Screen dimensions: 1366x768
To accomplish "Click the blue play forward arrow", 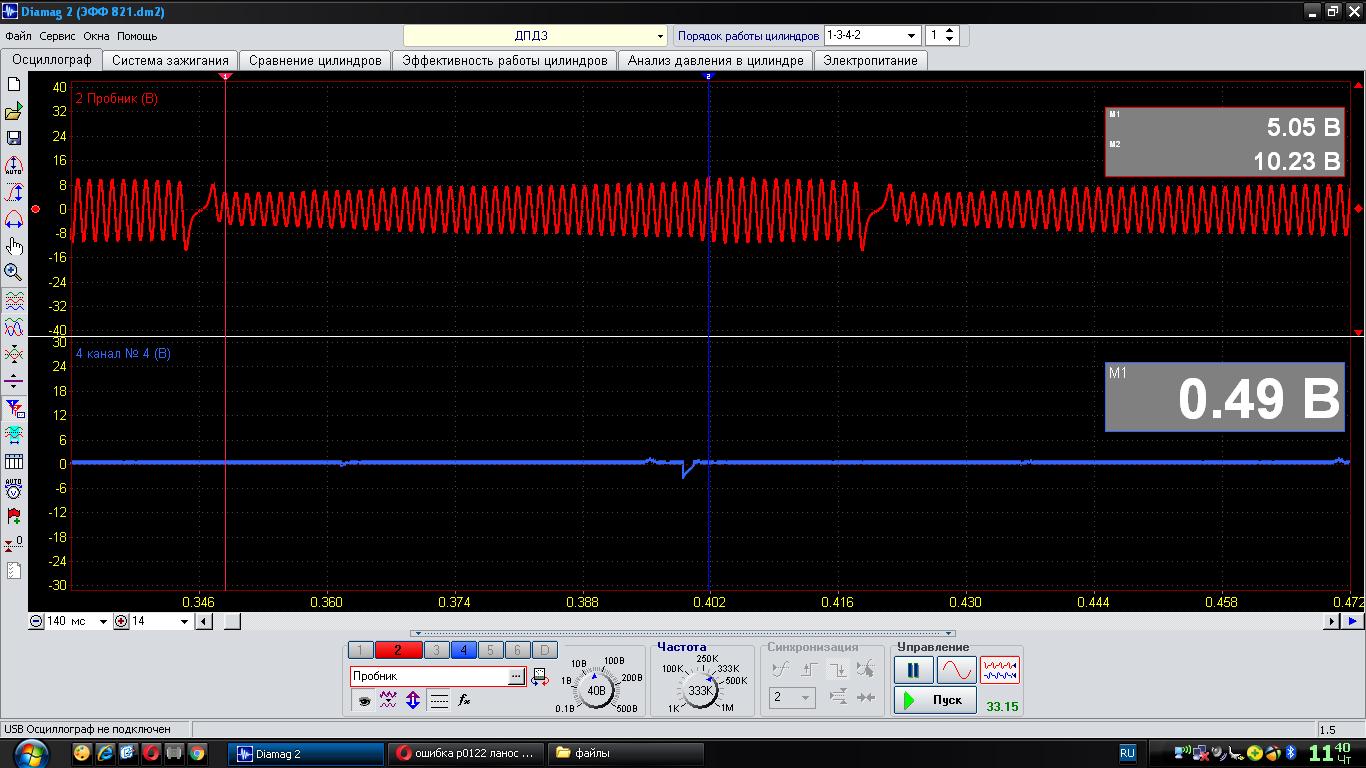I will coord(1352,621).
